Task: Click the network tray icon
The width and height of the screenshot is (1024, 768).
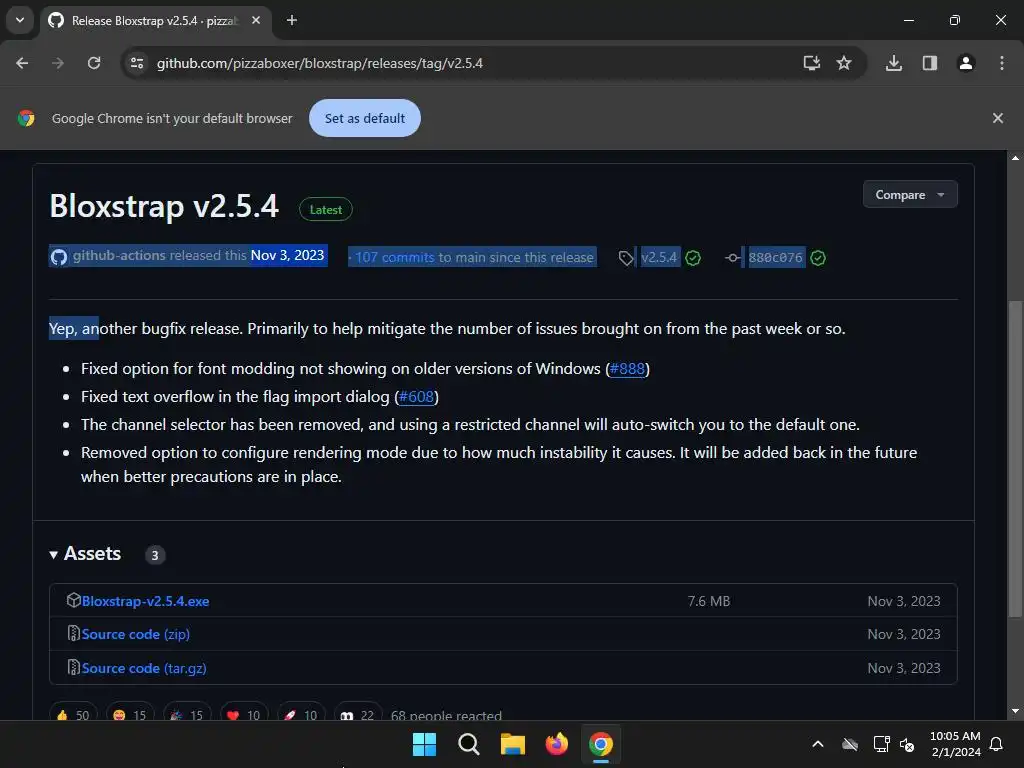Action: tap(881, 744)
